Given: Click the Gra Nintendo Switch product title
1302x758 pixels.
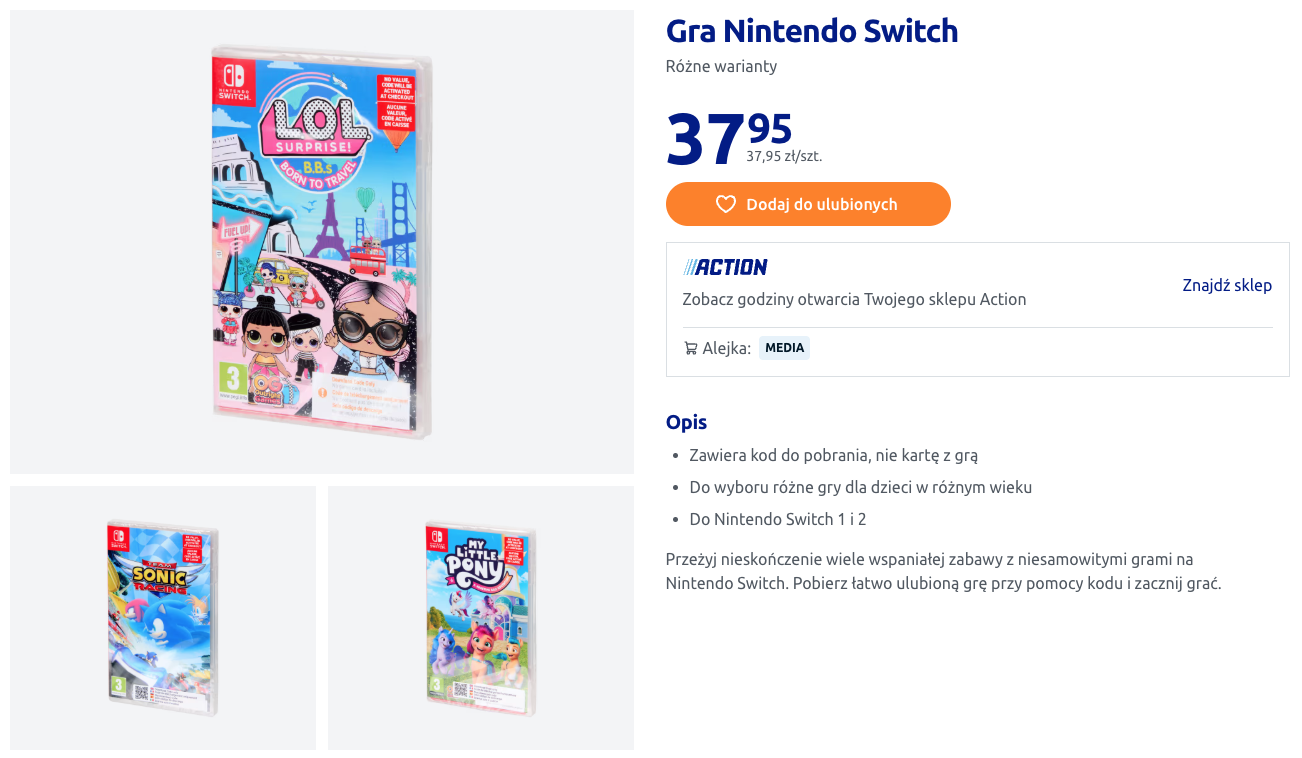Looking at the screenshot, I should click(x=812, y=31).
